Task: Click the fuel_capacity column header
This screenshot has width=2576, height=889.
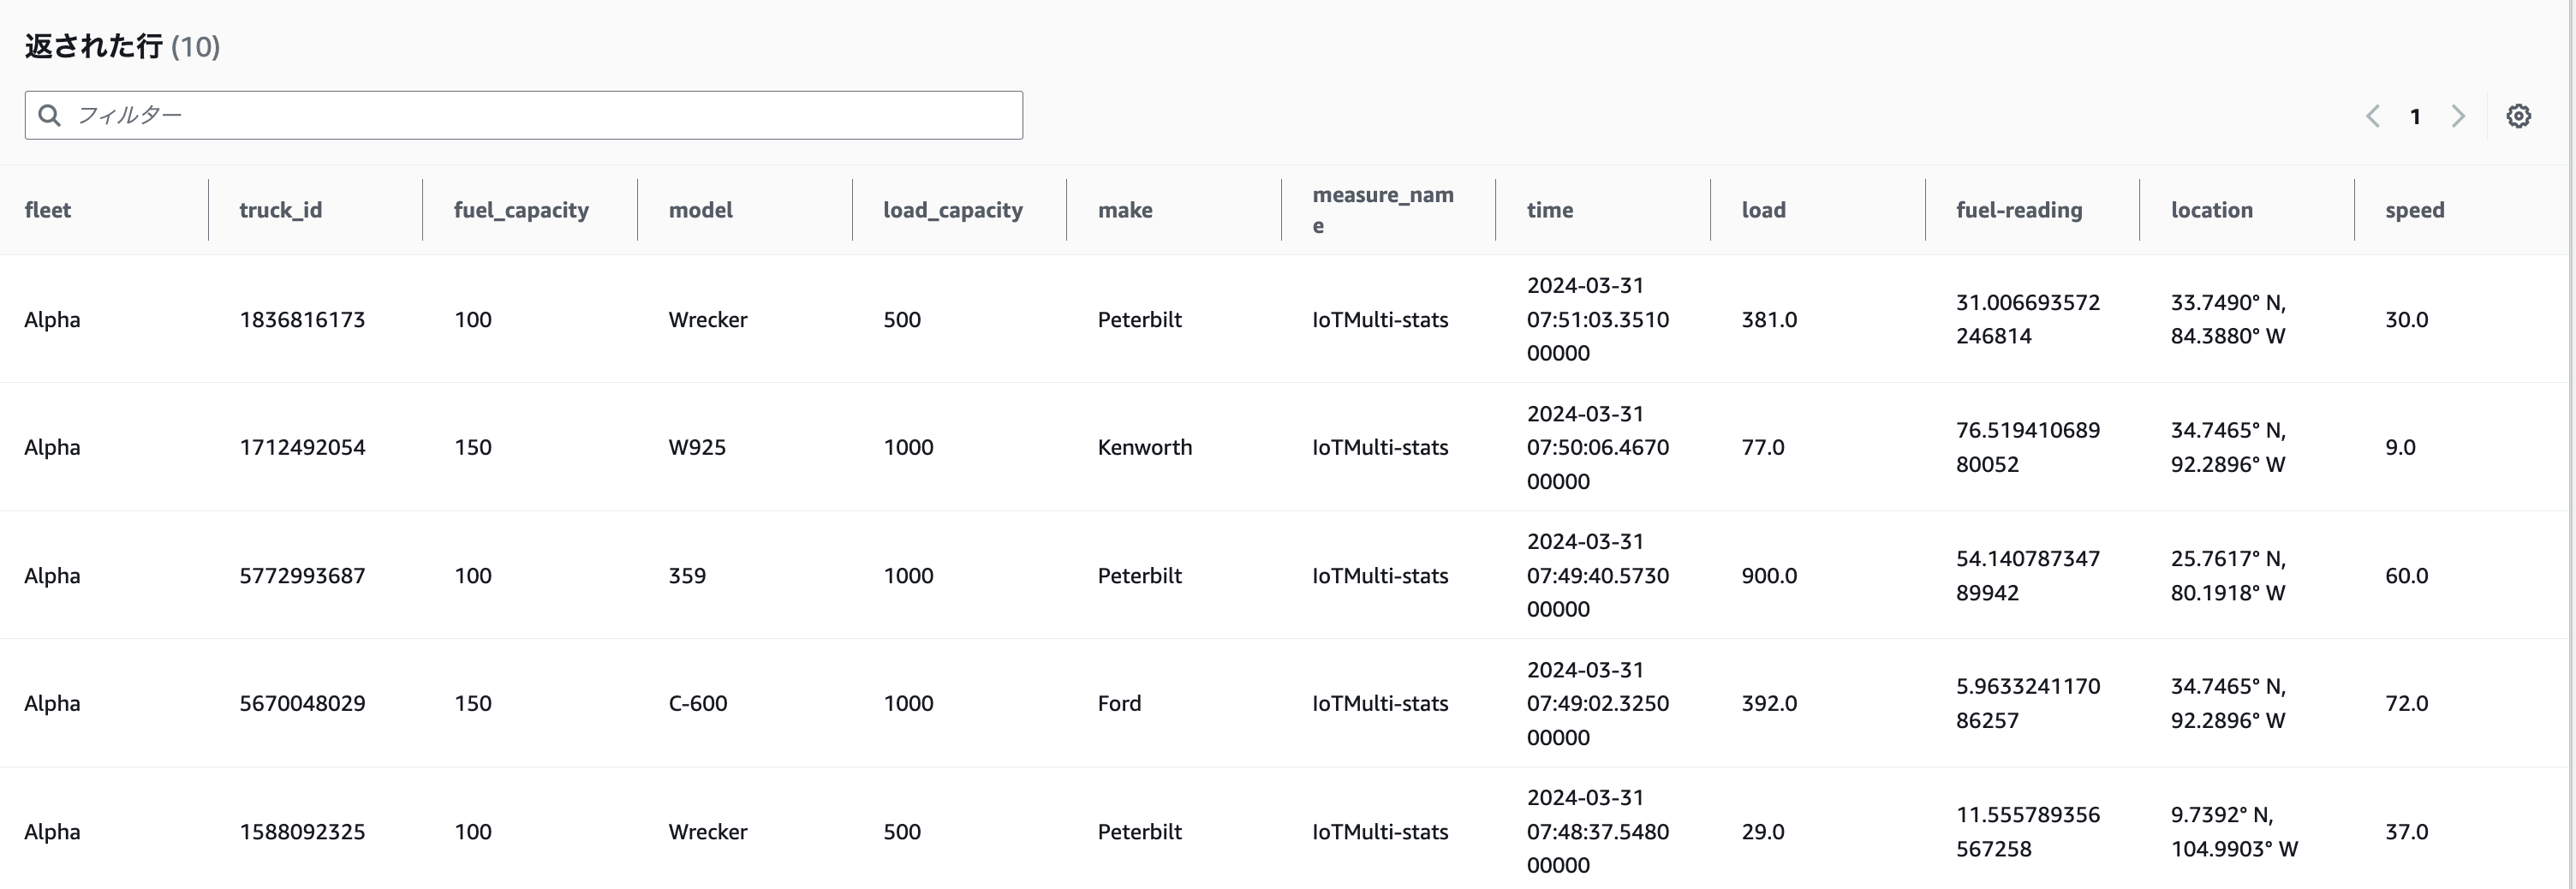Action: [x=521, y=210]
